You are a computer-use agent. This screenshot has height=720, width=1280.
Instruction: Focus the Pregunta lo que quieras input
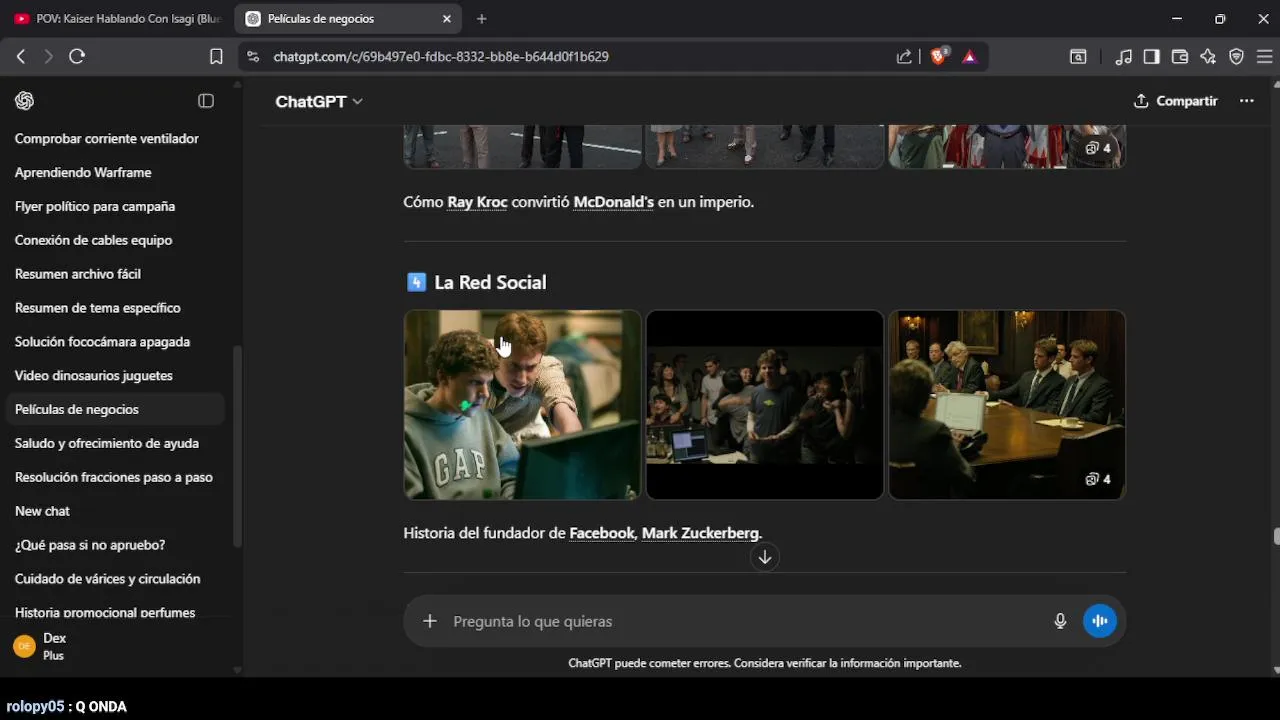(x=745, y=621)
